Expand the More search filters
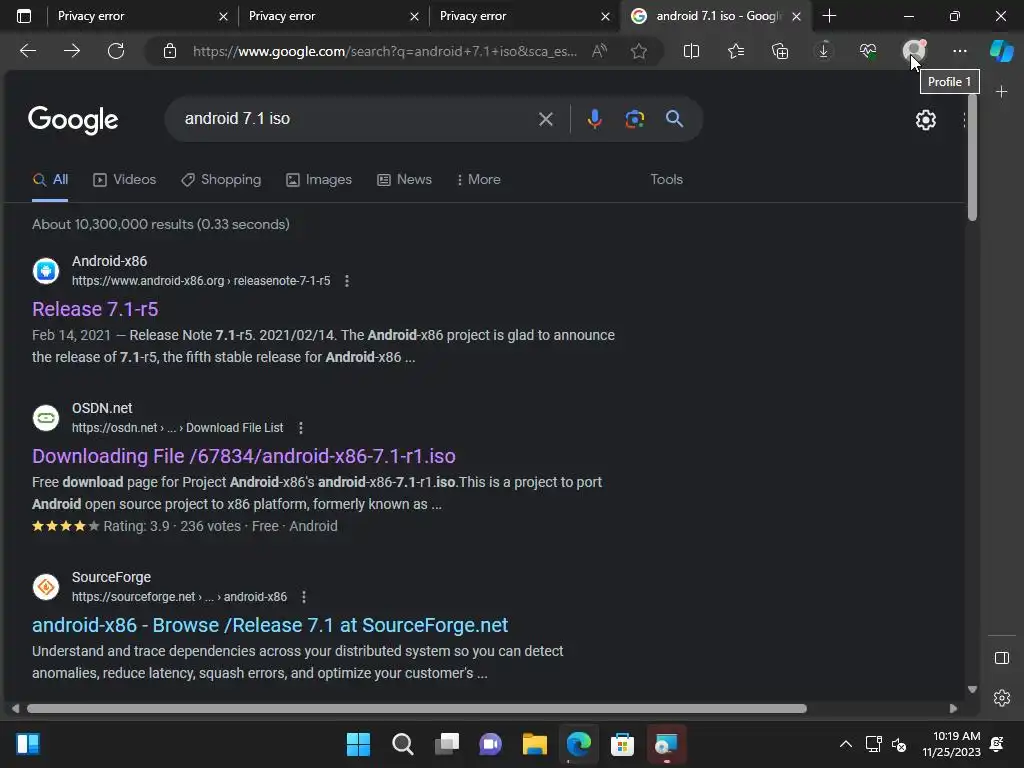This screenshot has width=1024, height=768. pos(479,180)
